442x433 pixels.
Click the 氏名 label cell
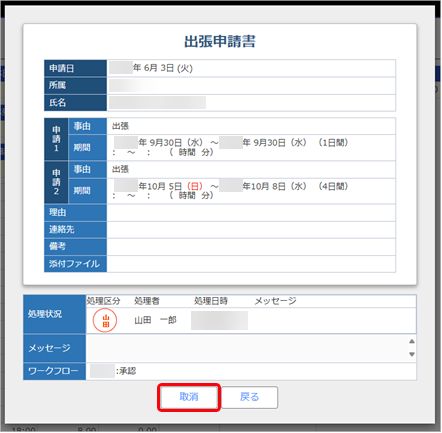click(75, 103)
